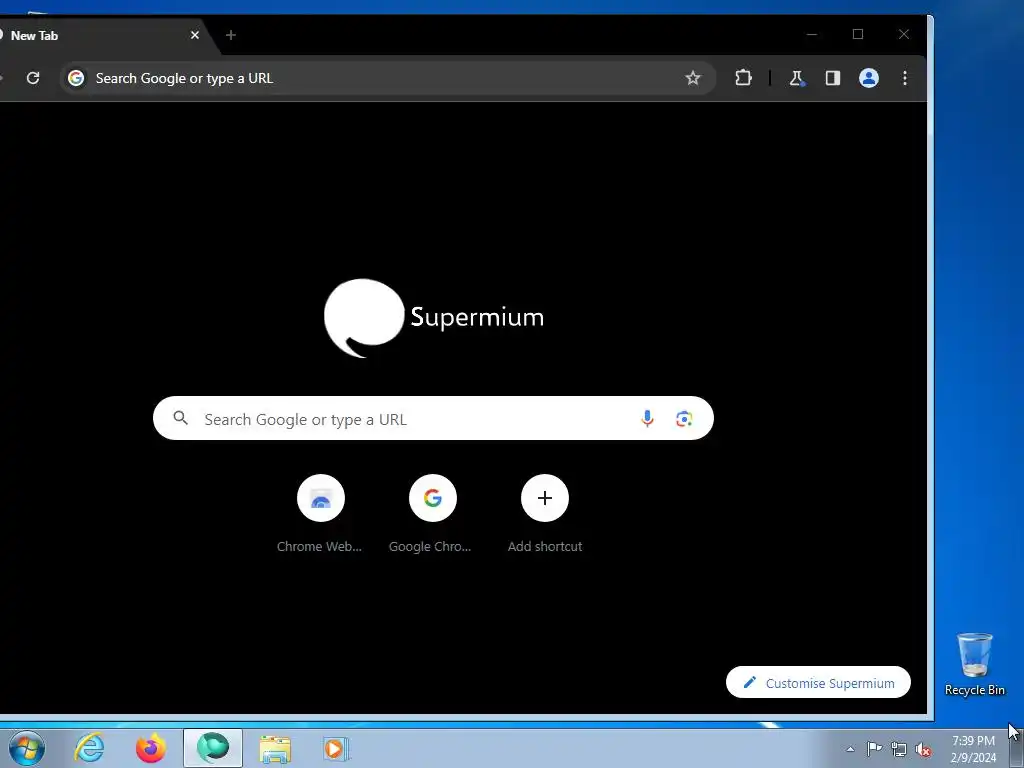The width and height of the screenshot is (1024, 768).
Task: Open the Windows Start menu
Action: (x=27, y=748)
